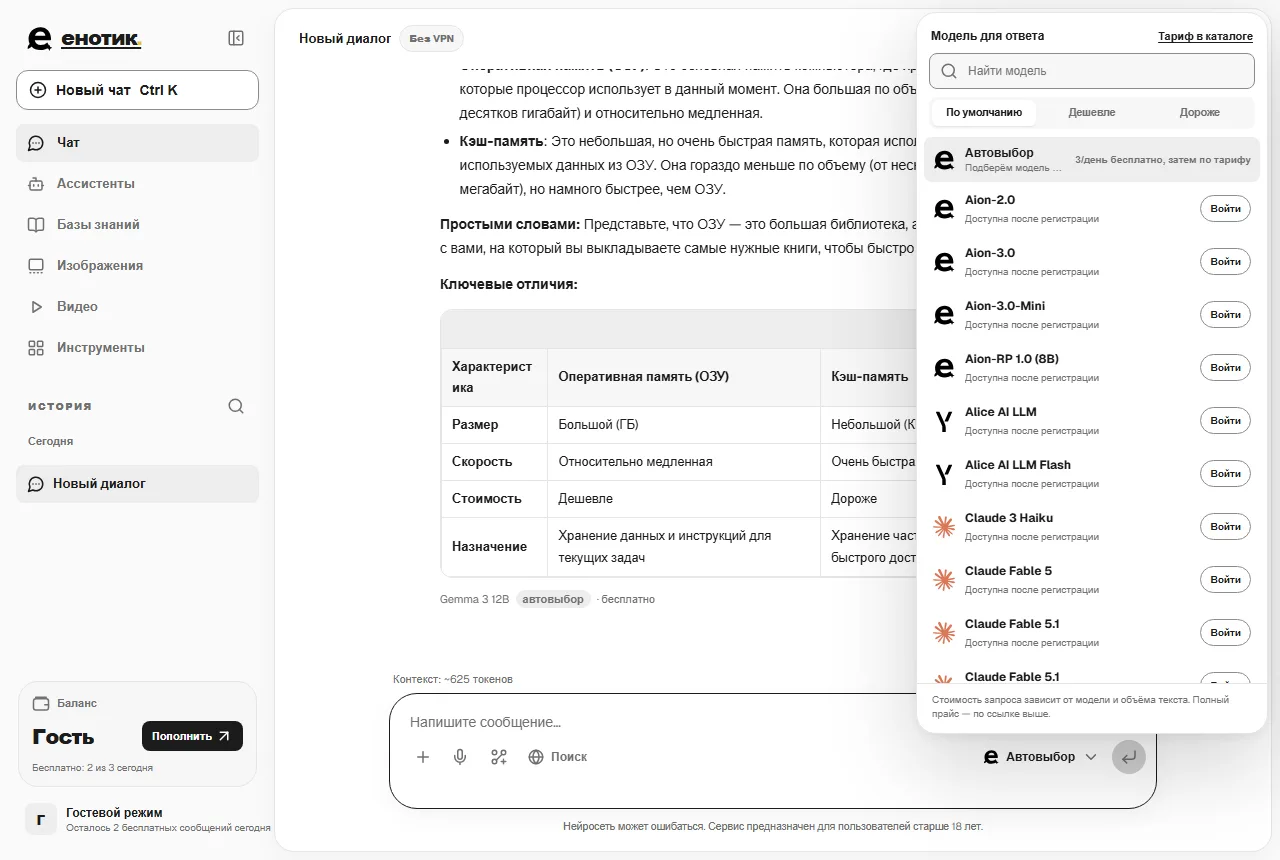This screenshot has height=860, width=1280.
Task: Click the sparkle tools icon beside microphone
Action: coord(499,757)
